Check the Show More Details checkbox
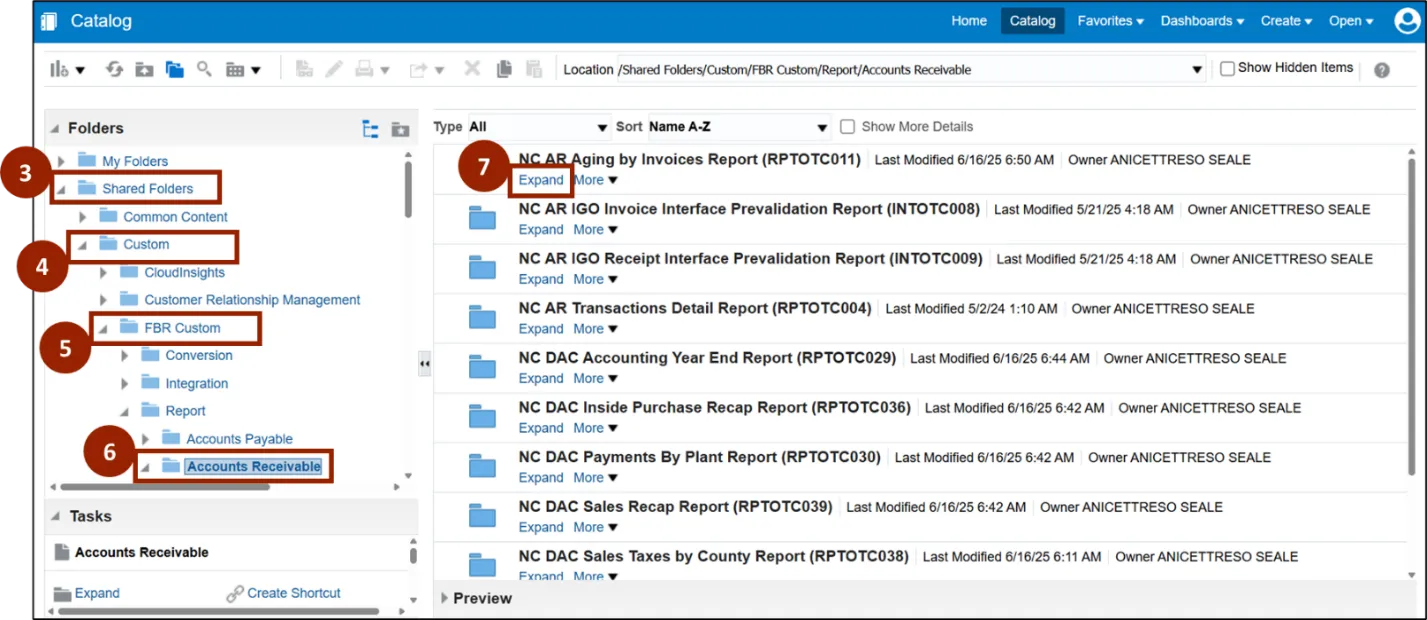 tap(848, 127)
